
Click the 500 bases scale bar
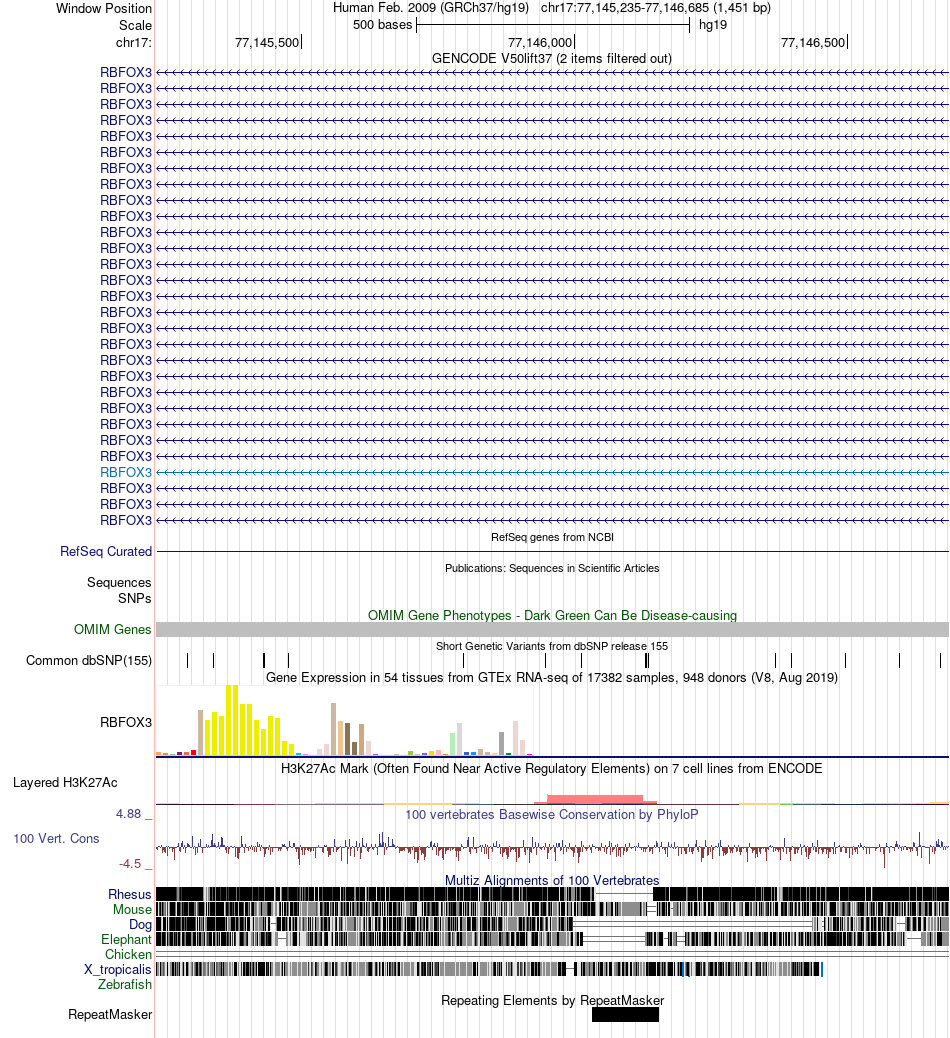tap(553, 25)
